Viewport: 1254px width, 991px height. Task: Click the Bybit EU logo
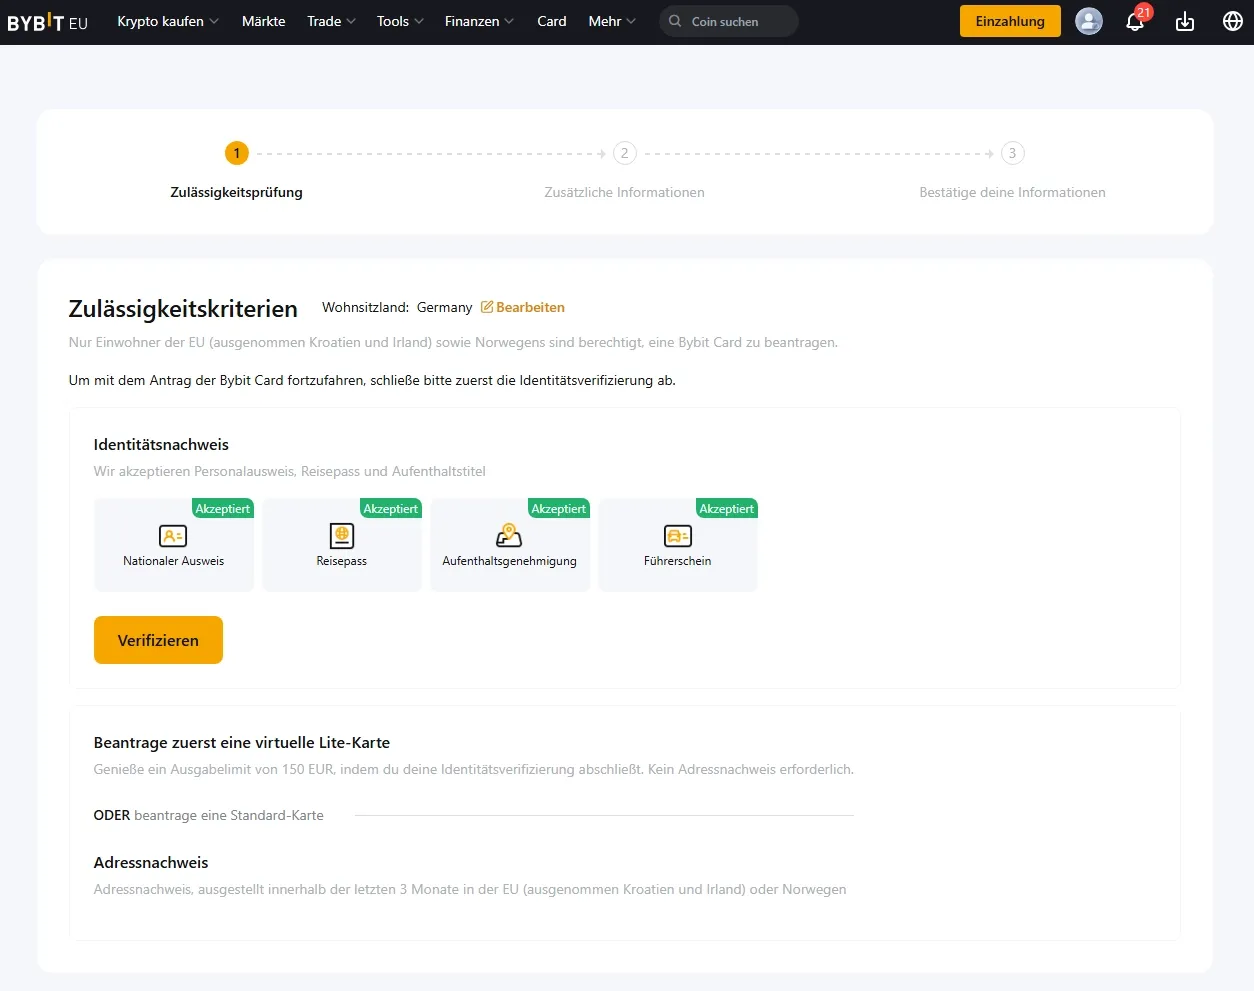[47, 22]
